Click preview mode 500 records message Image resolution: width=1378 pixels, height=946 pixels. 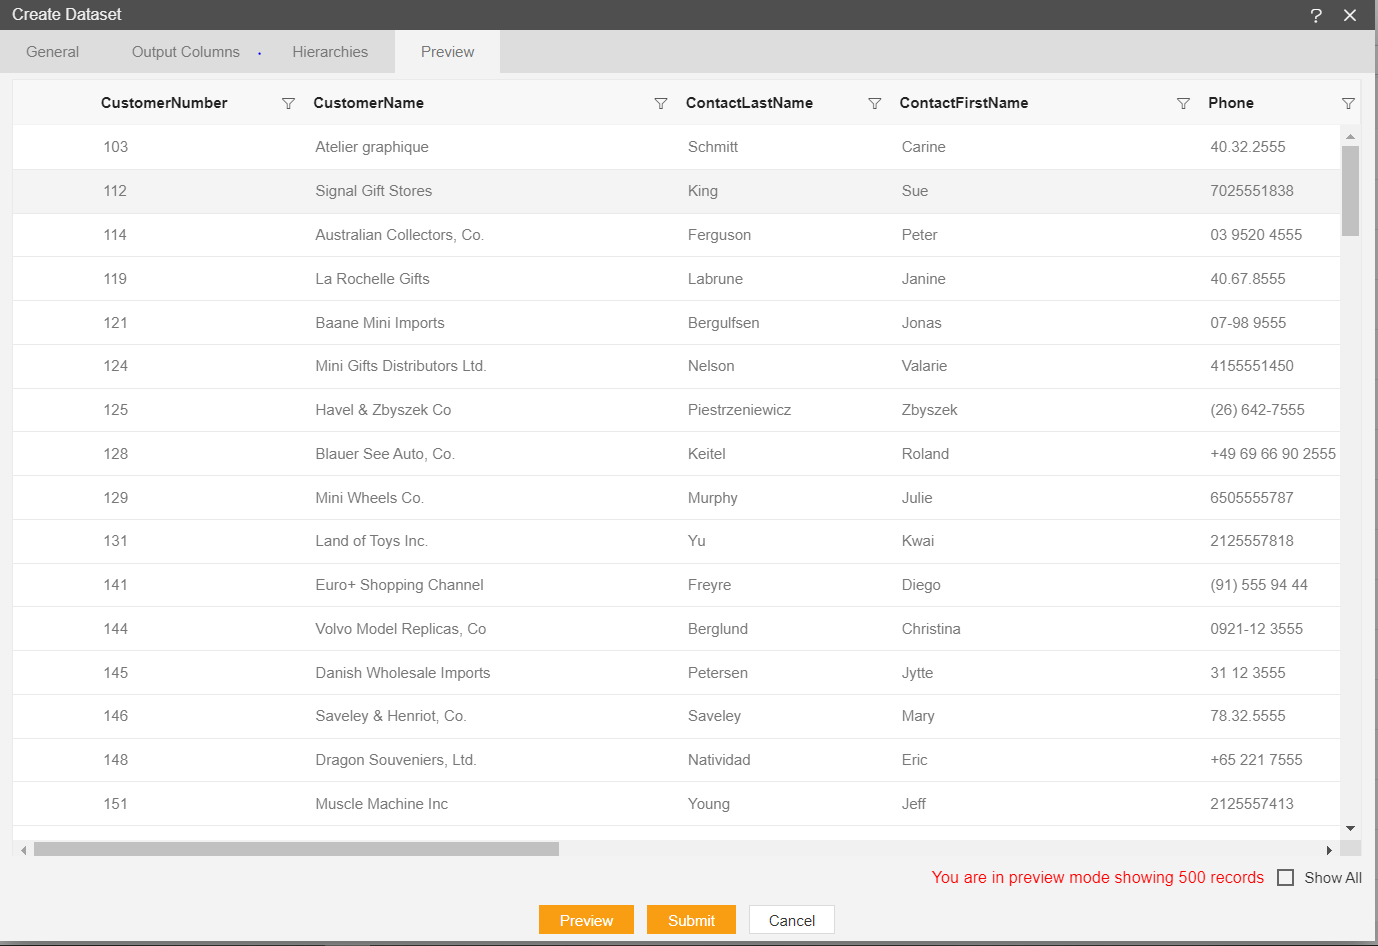tap(1098, 878)
